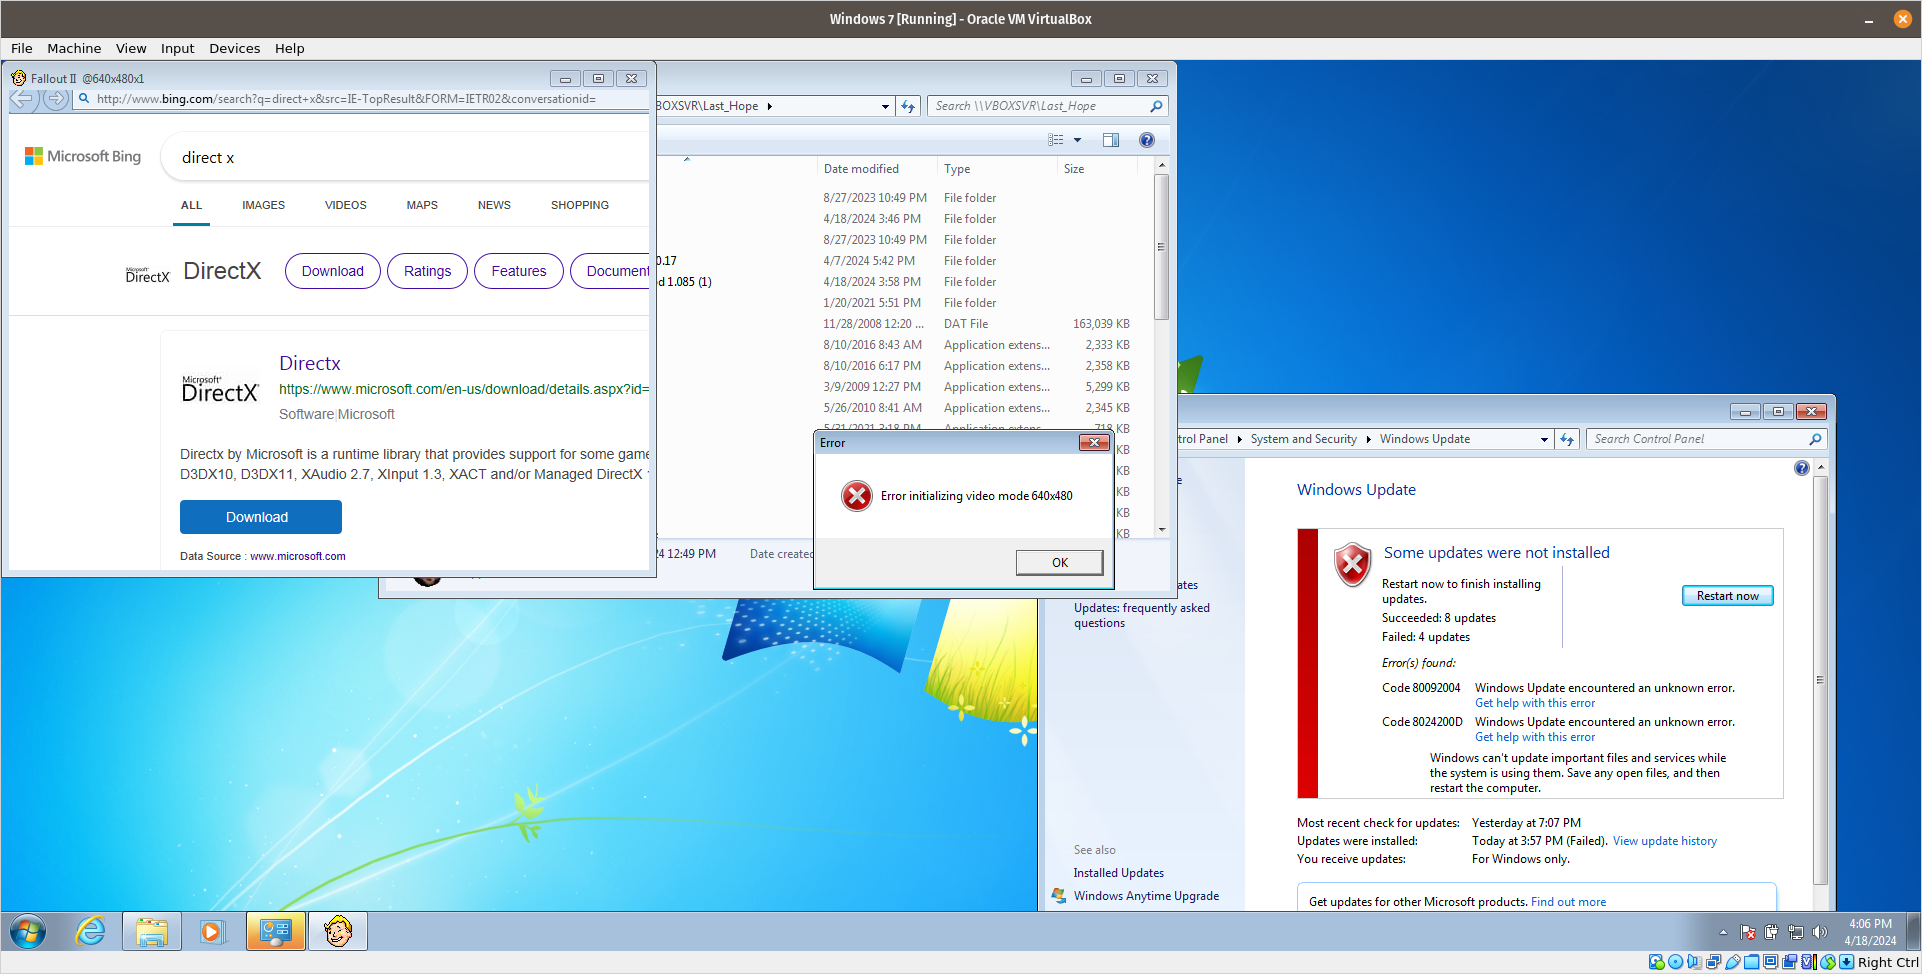Open Windows Anytime Upgrade link
Screen dimensions: 1922x974
click(1146, 896)
